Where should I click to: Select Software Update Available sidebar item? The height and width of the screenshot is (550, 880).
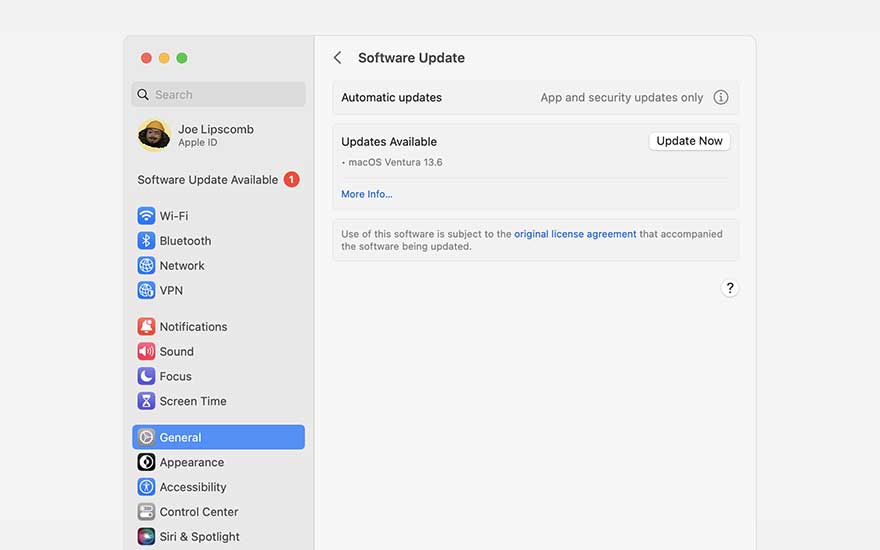(x=208, y=180)
